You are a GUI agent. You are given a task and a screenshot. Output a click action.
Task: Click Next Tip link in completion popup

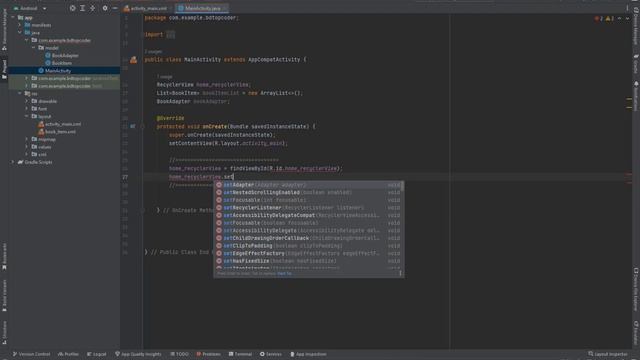click(x=284, y=274)
